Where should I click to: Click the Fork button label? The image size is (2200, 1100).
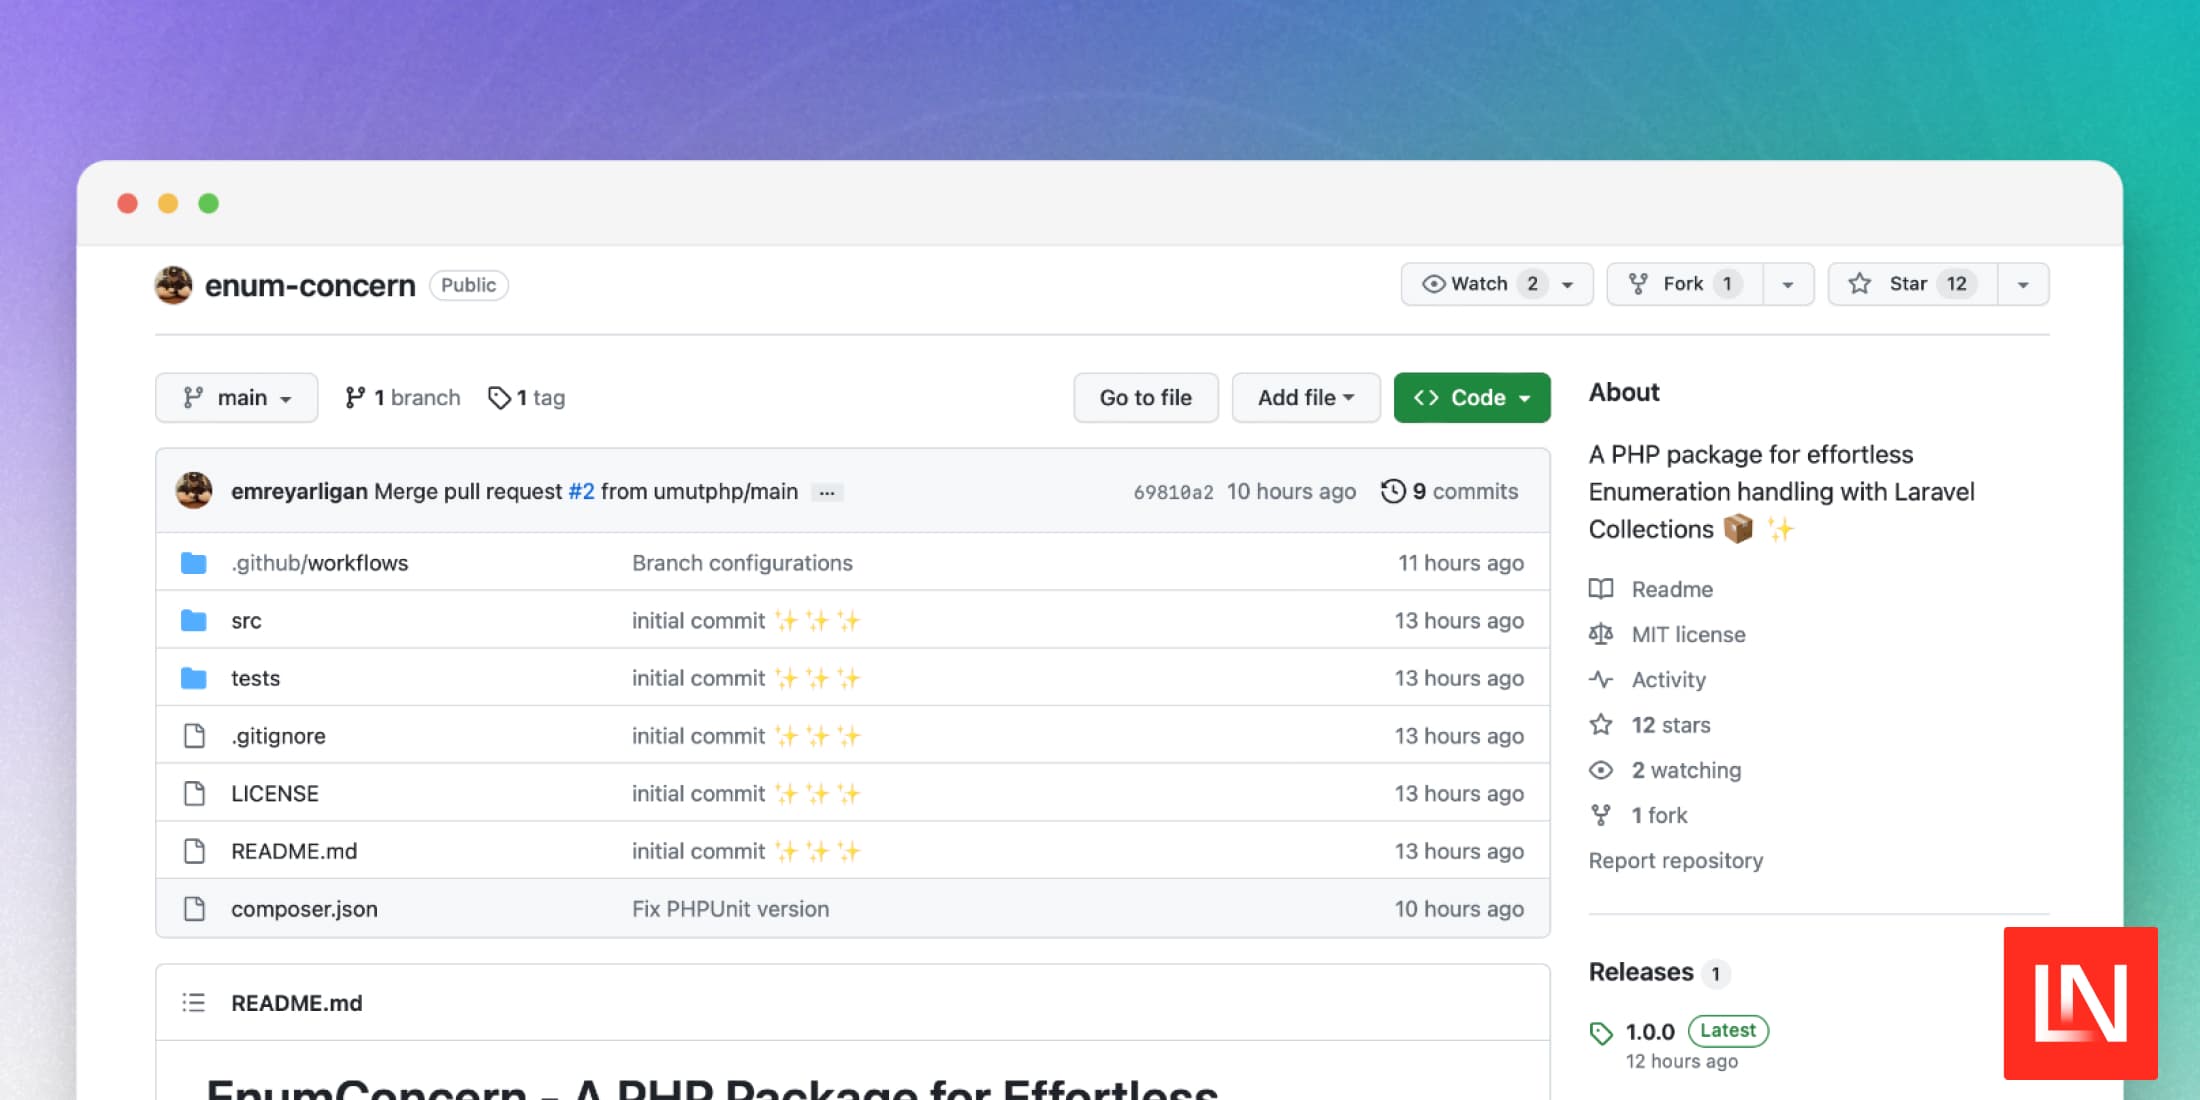1683,284
